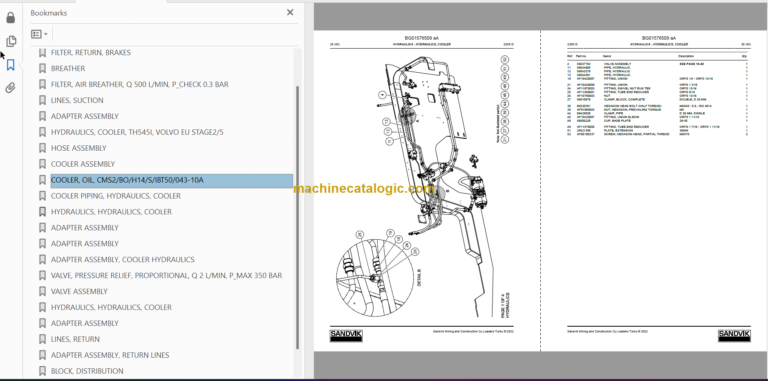Image resolution: width=768 pixels, height=381 pixels.
Task: Click left page title BG01576509 aA
Action: pyautogui.click(x=421, y=38)
